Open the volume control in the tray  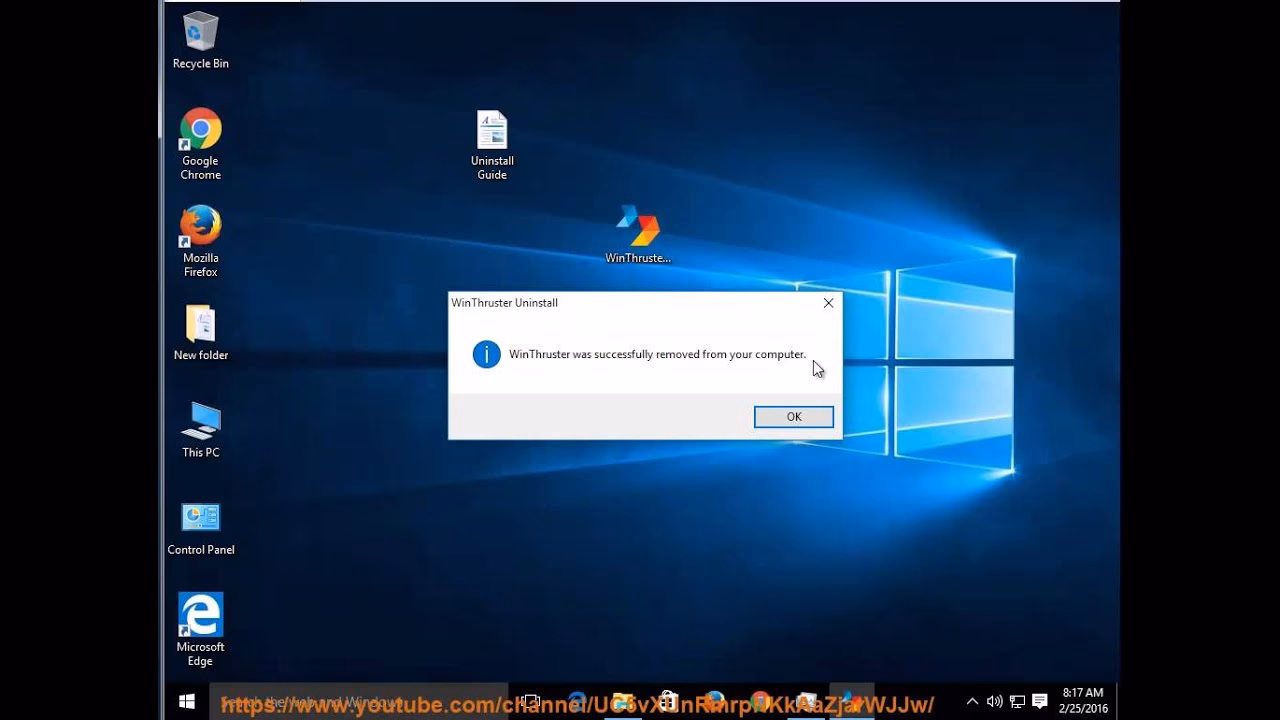[994, 701]
